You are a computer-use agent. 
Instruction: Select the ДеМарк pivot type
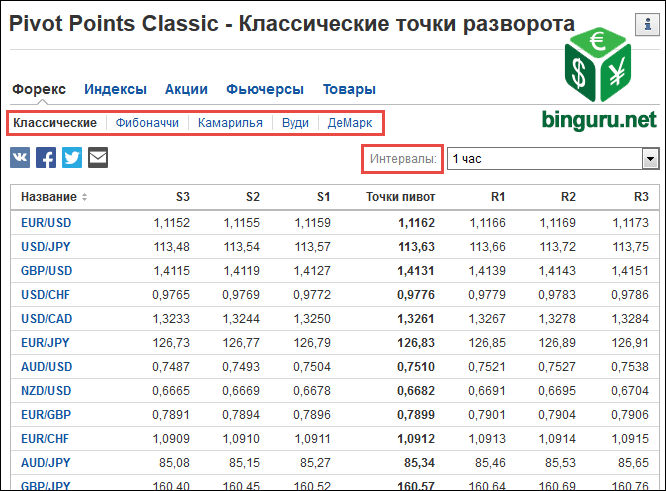(350, 123)
